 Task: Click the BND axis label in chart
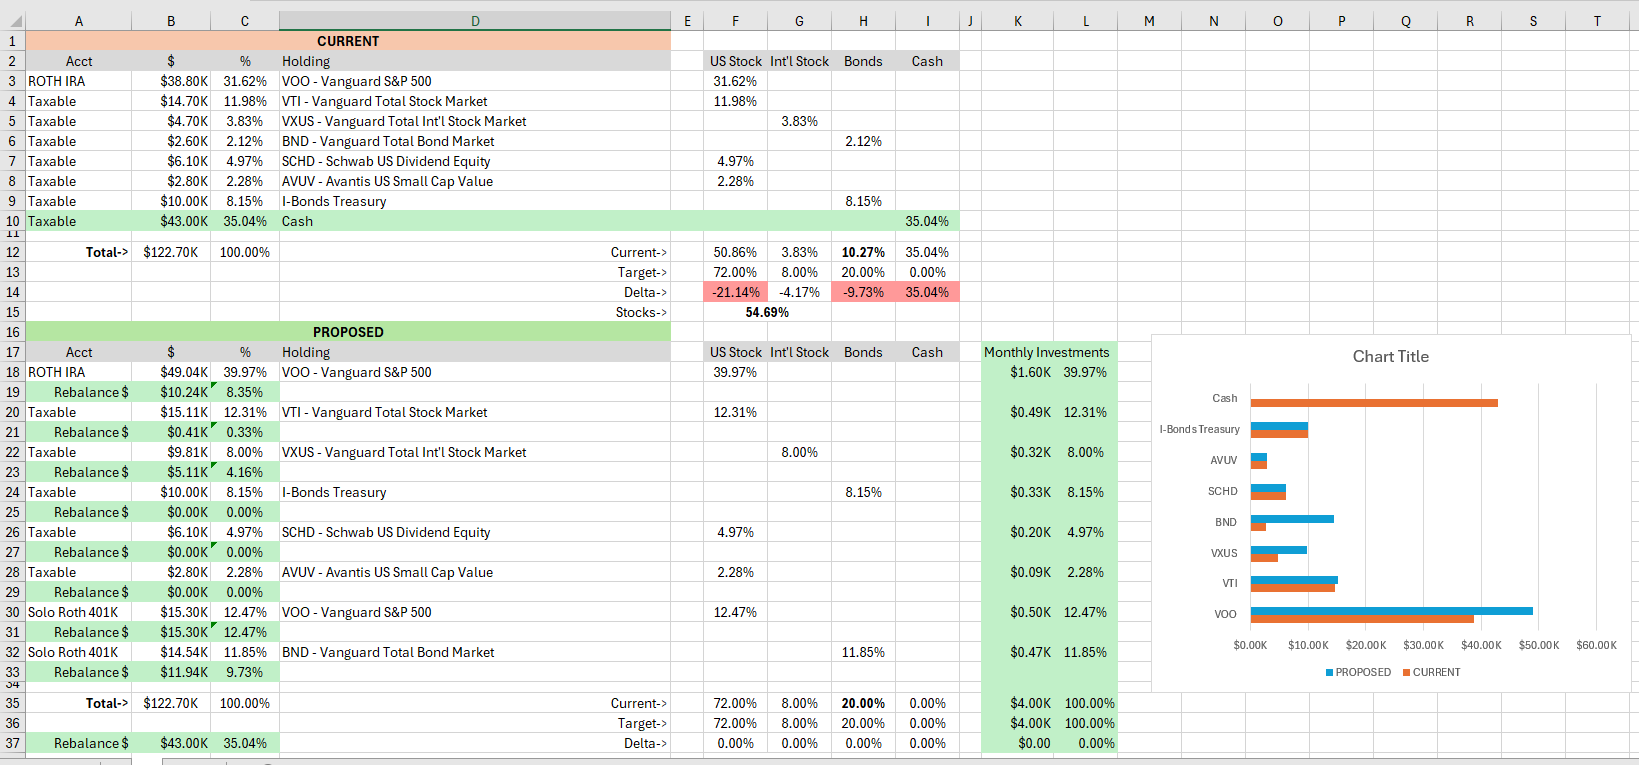1225,522
